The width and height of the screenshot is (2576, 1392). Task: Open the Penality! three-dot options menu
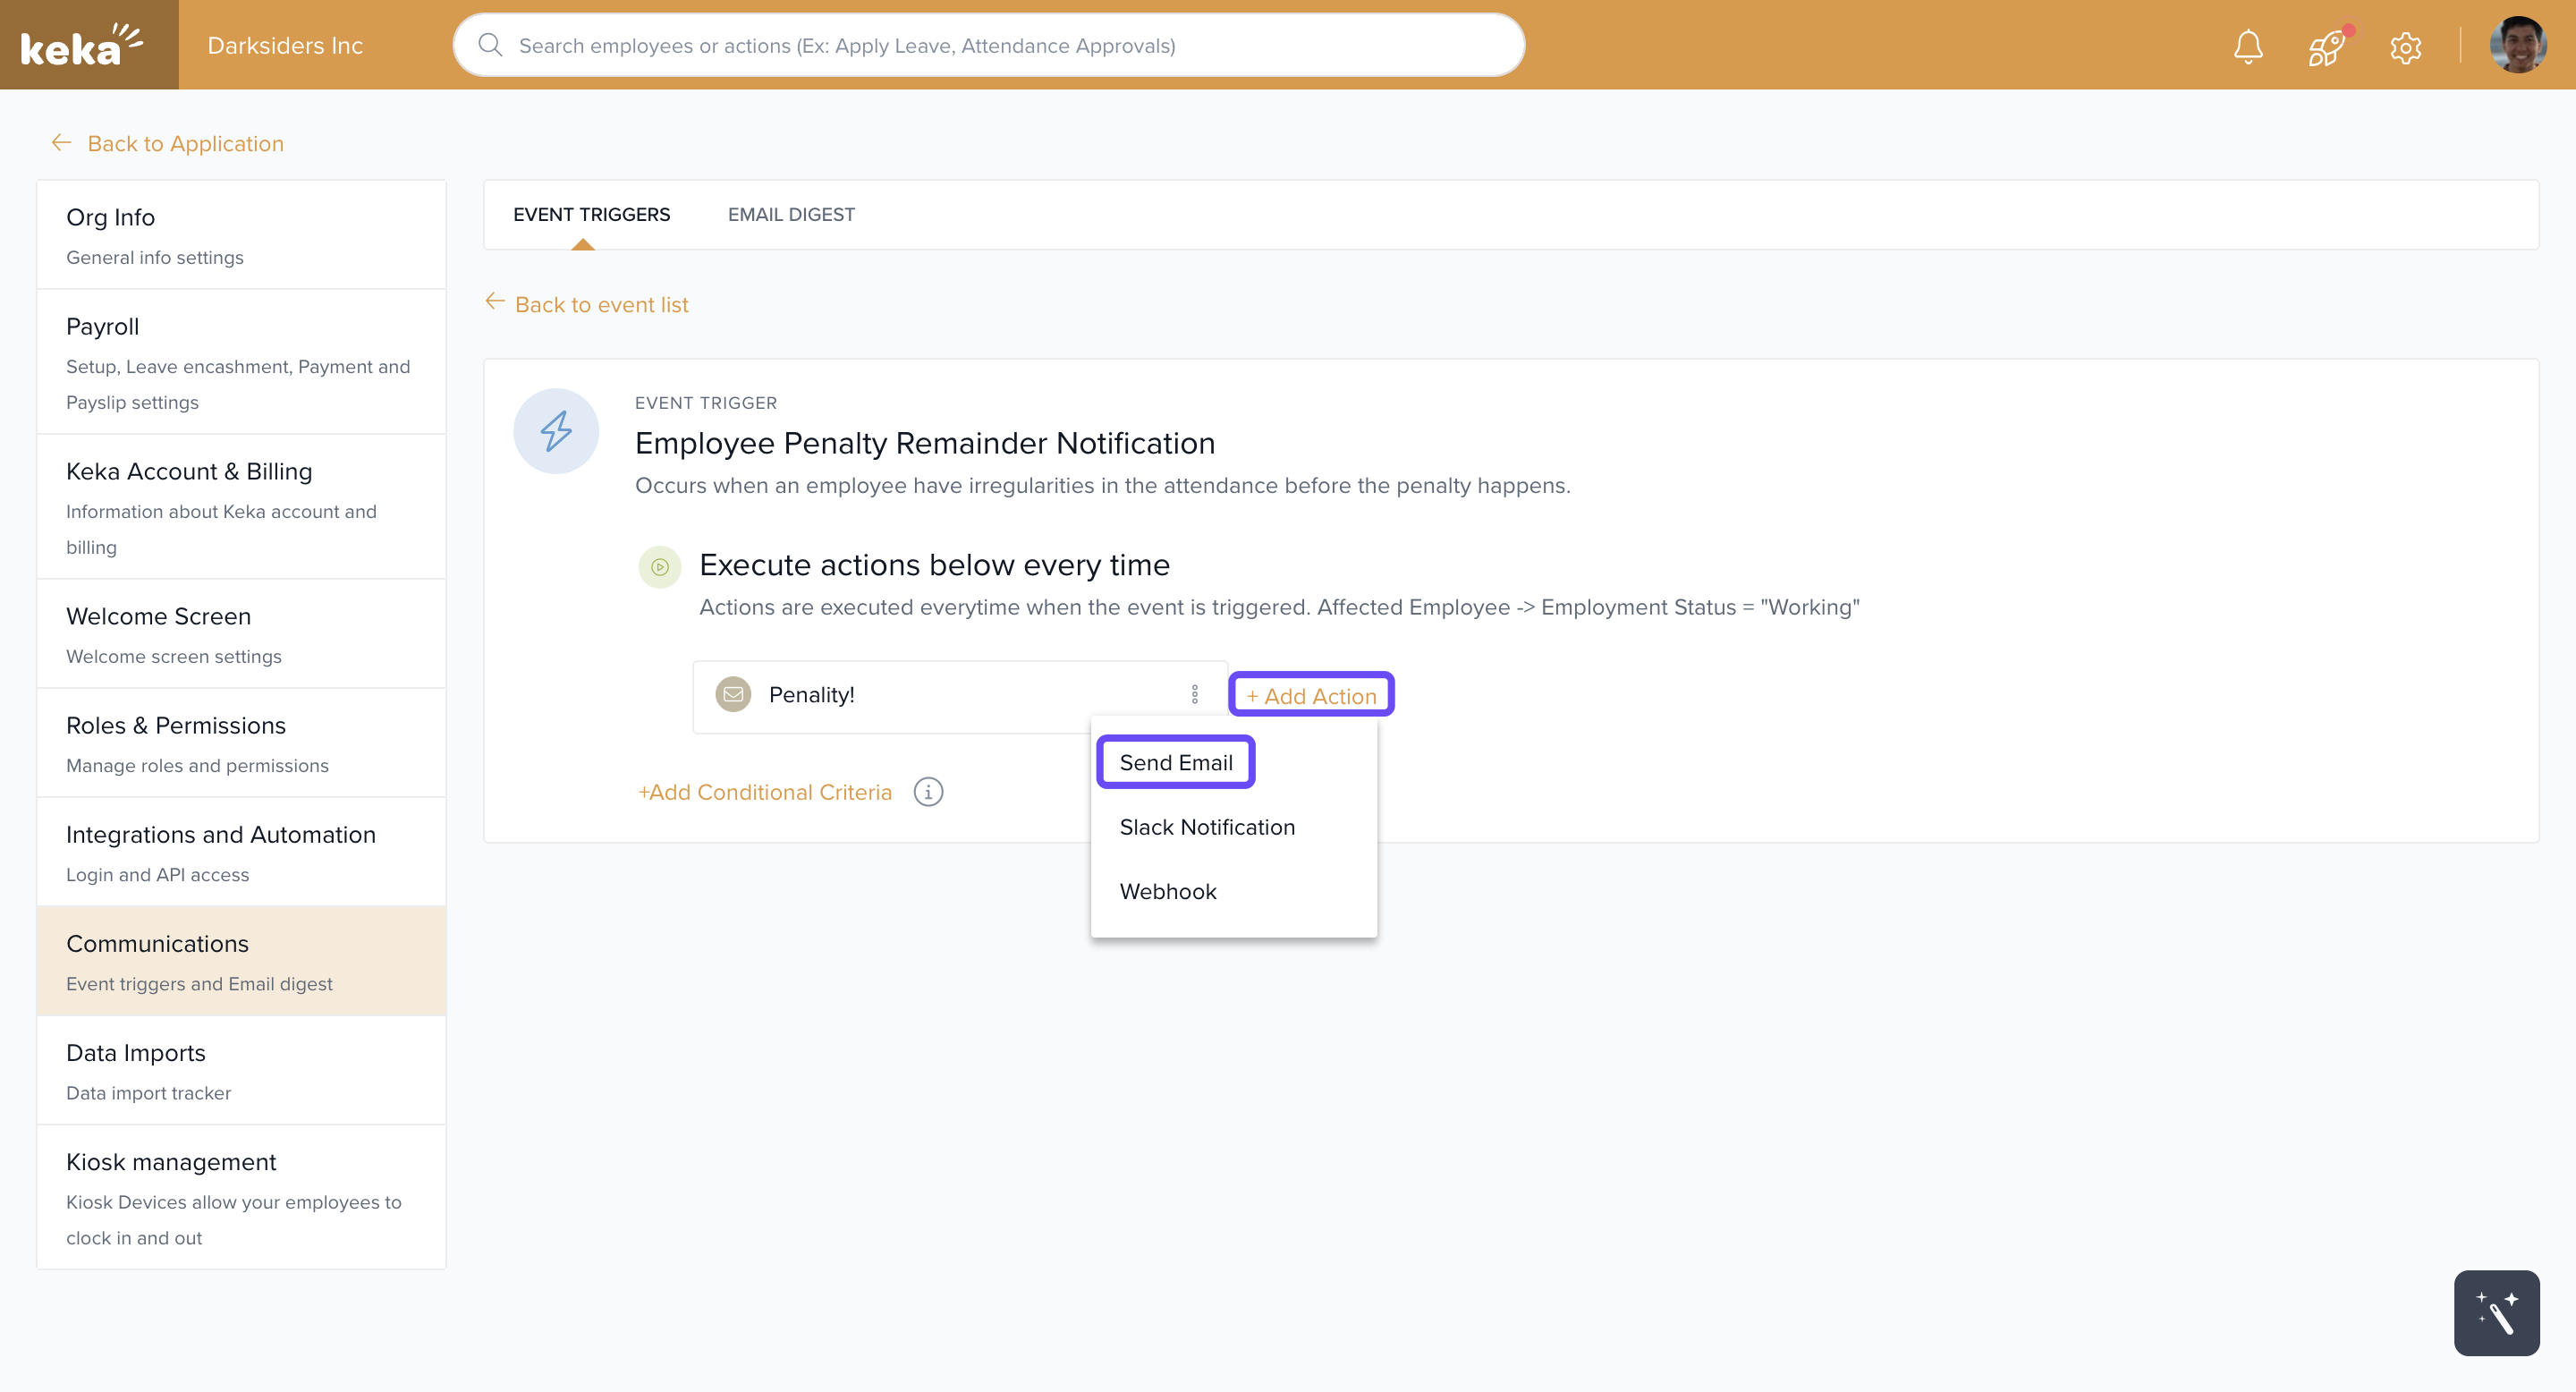click(x=1195, y=694)
